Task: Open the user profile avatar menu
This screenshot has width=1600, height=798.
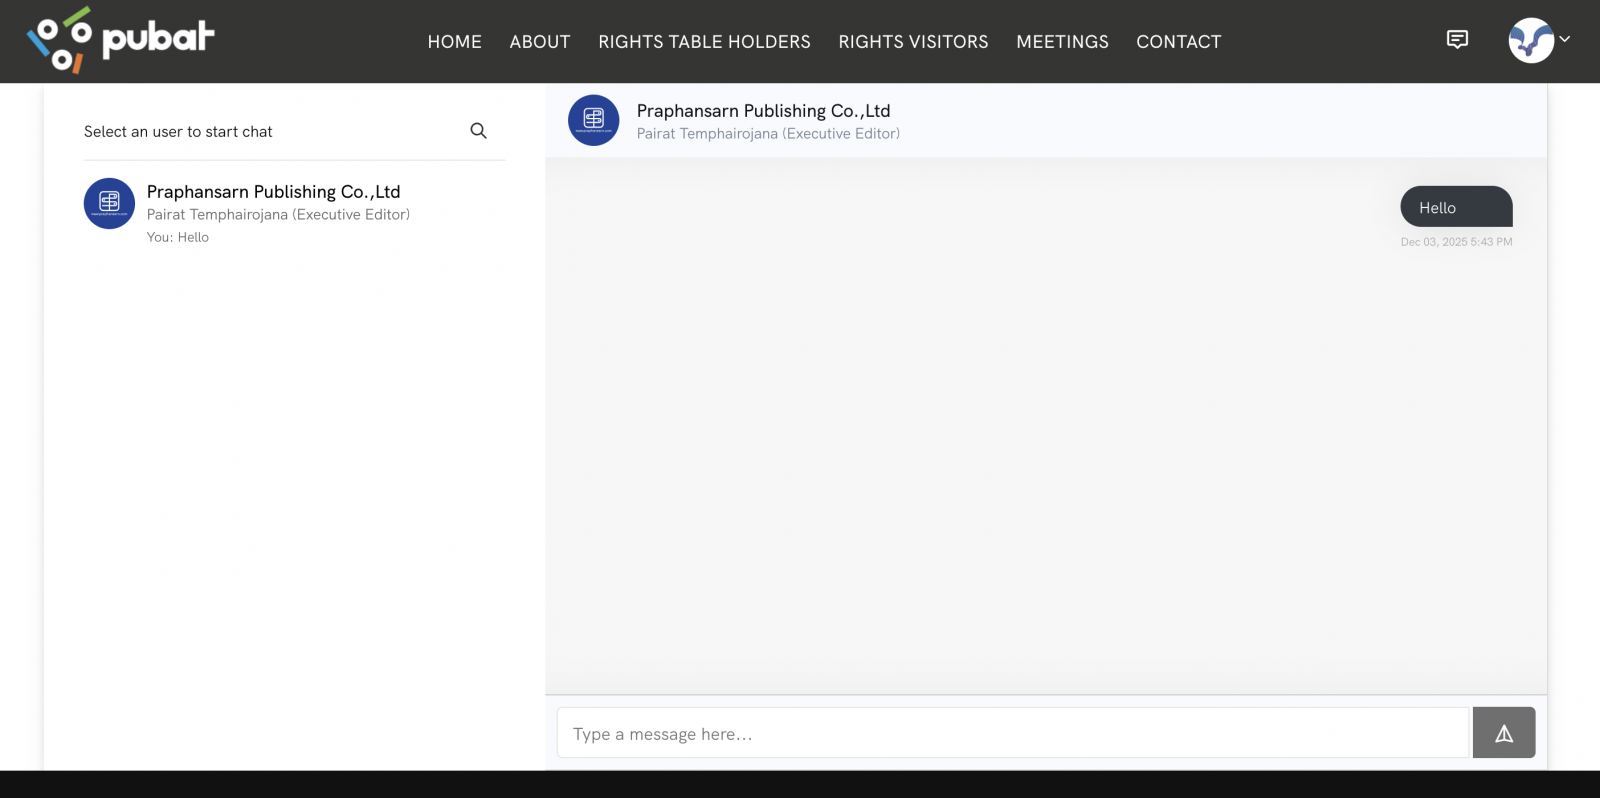Action: coord(1531,40)
